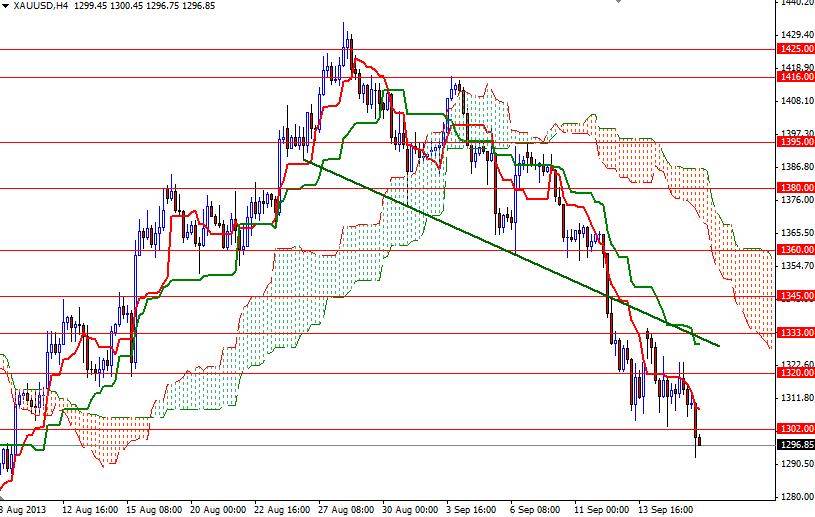Viewport: 815px width, 517px height.
Task: Click the 1425.00 price level label
Action: pos(796,49)
